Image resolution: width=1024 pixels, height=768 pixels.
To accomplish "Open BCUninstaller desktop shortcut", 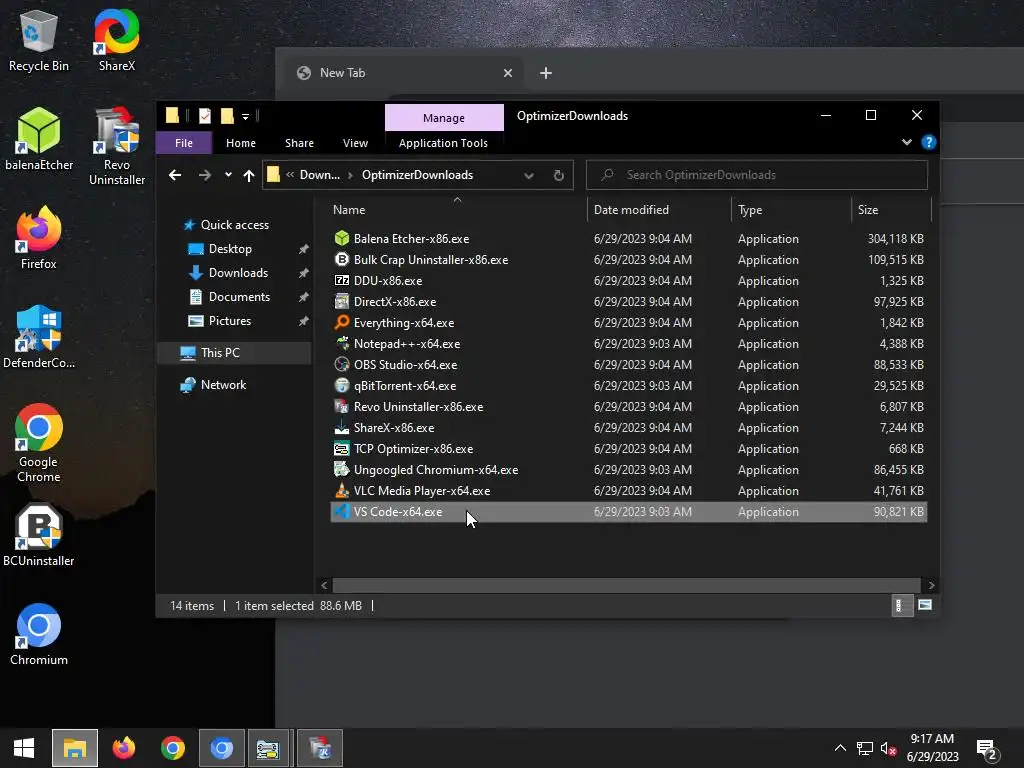I will [39, 536].
